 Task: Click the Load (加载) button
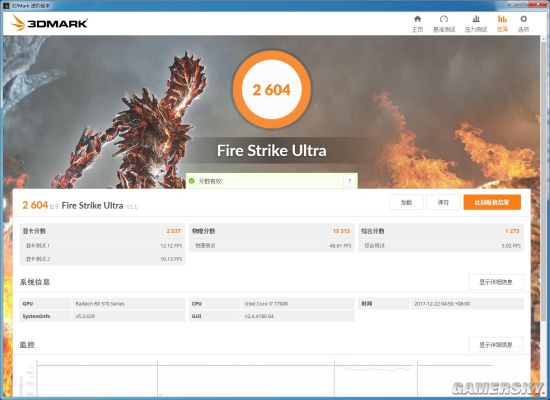(x=407, y=202)
